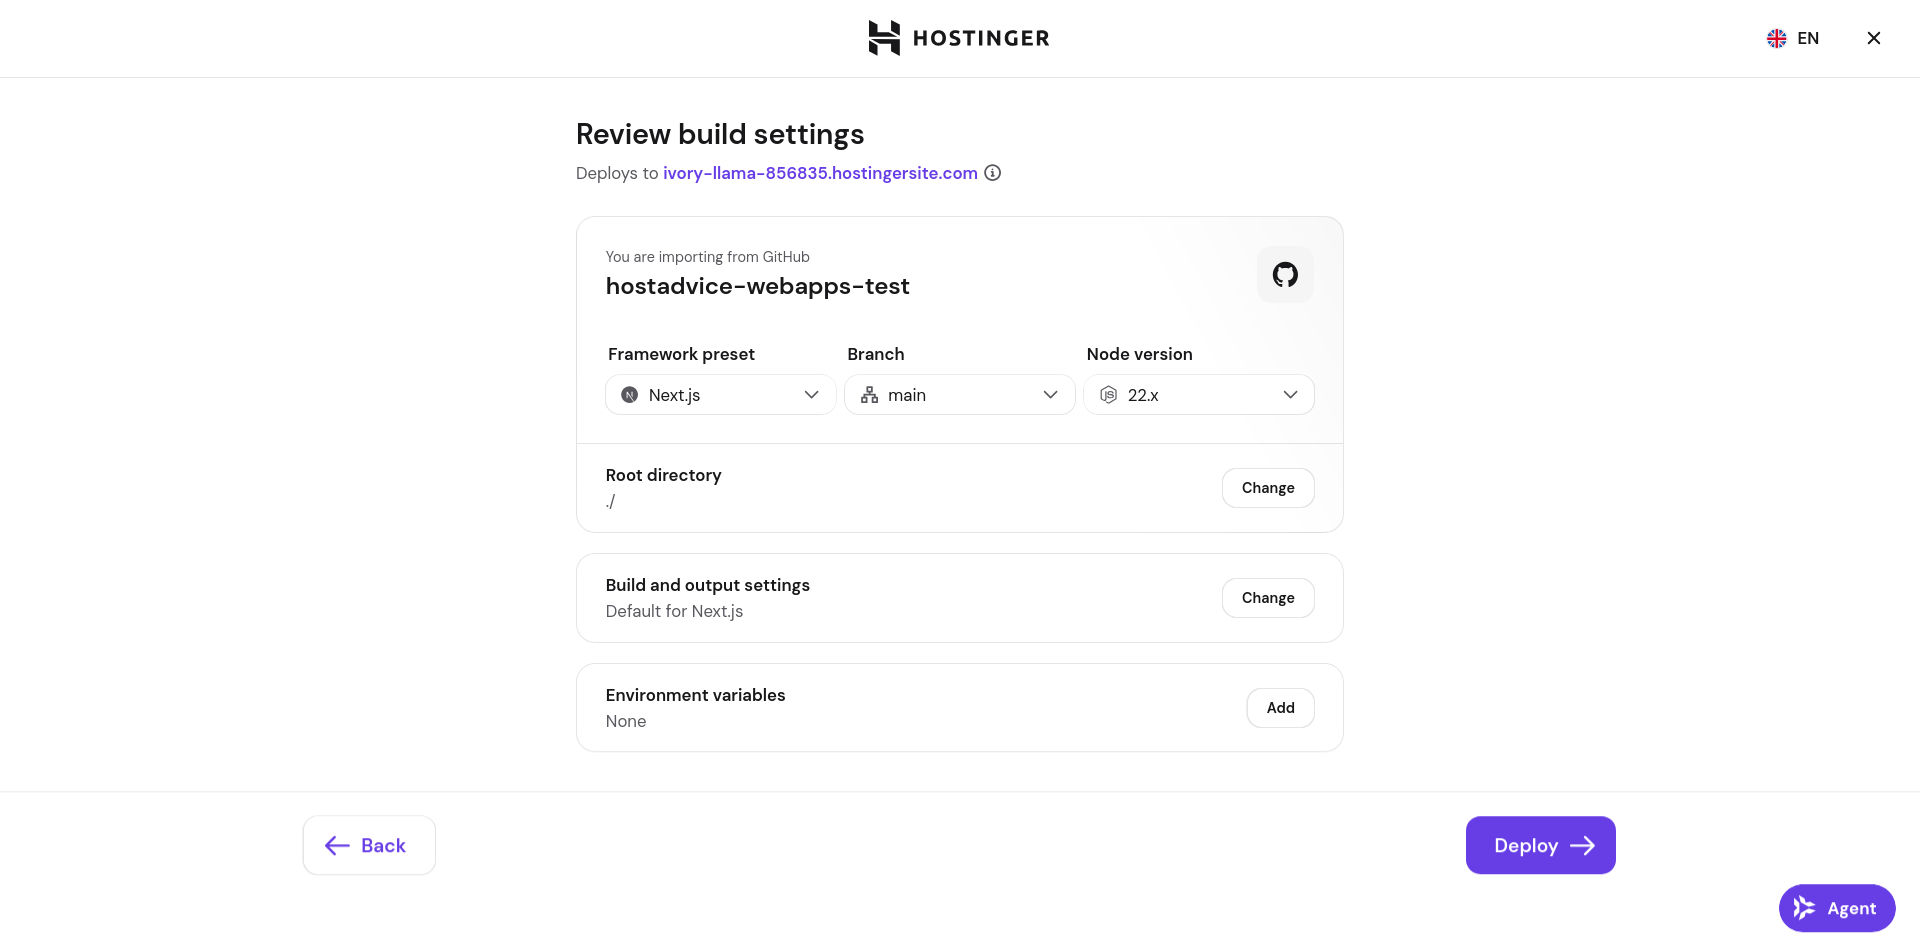
Task: Click the Default for Next.js text
Action: [x=674, y=611]
